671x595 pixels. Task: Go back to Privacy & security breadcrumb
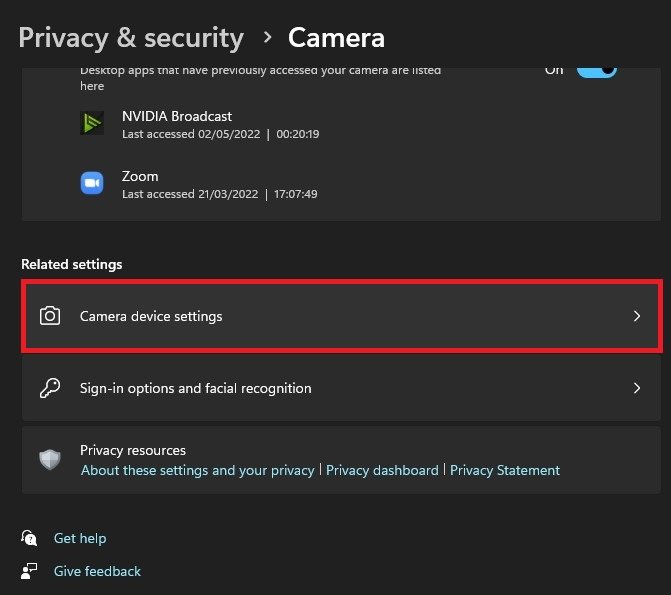pyautogui.click(x=131, y=38)
